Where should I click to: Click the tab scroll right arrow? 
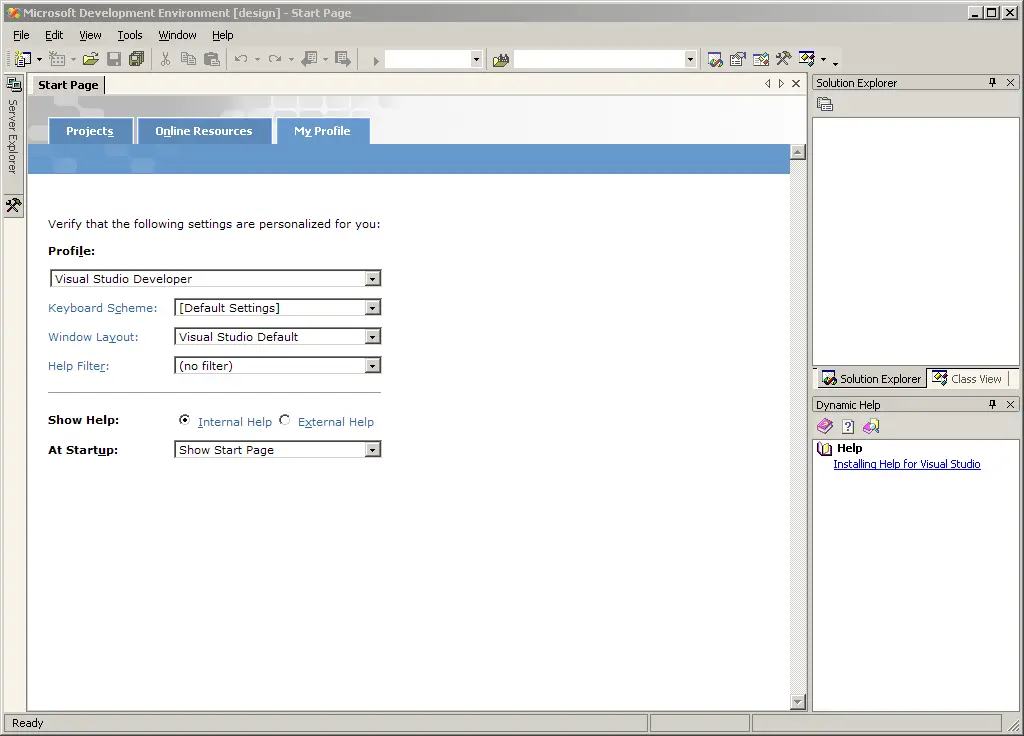(781, 84)
